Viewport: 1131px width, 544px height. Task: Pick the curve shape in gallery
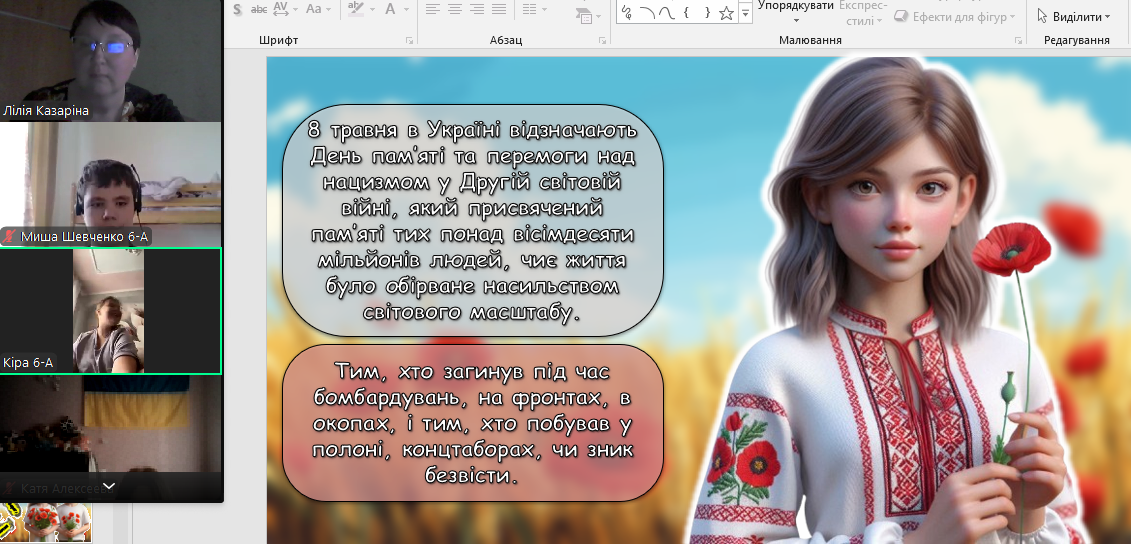pyautogui.click(x=667, y=12)
